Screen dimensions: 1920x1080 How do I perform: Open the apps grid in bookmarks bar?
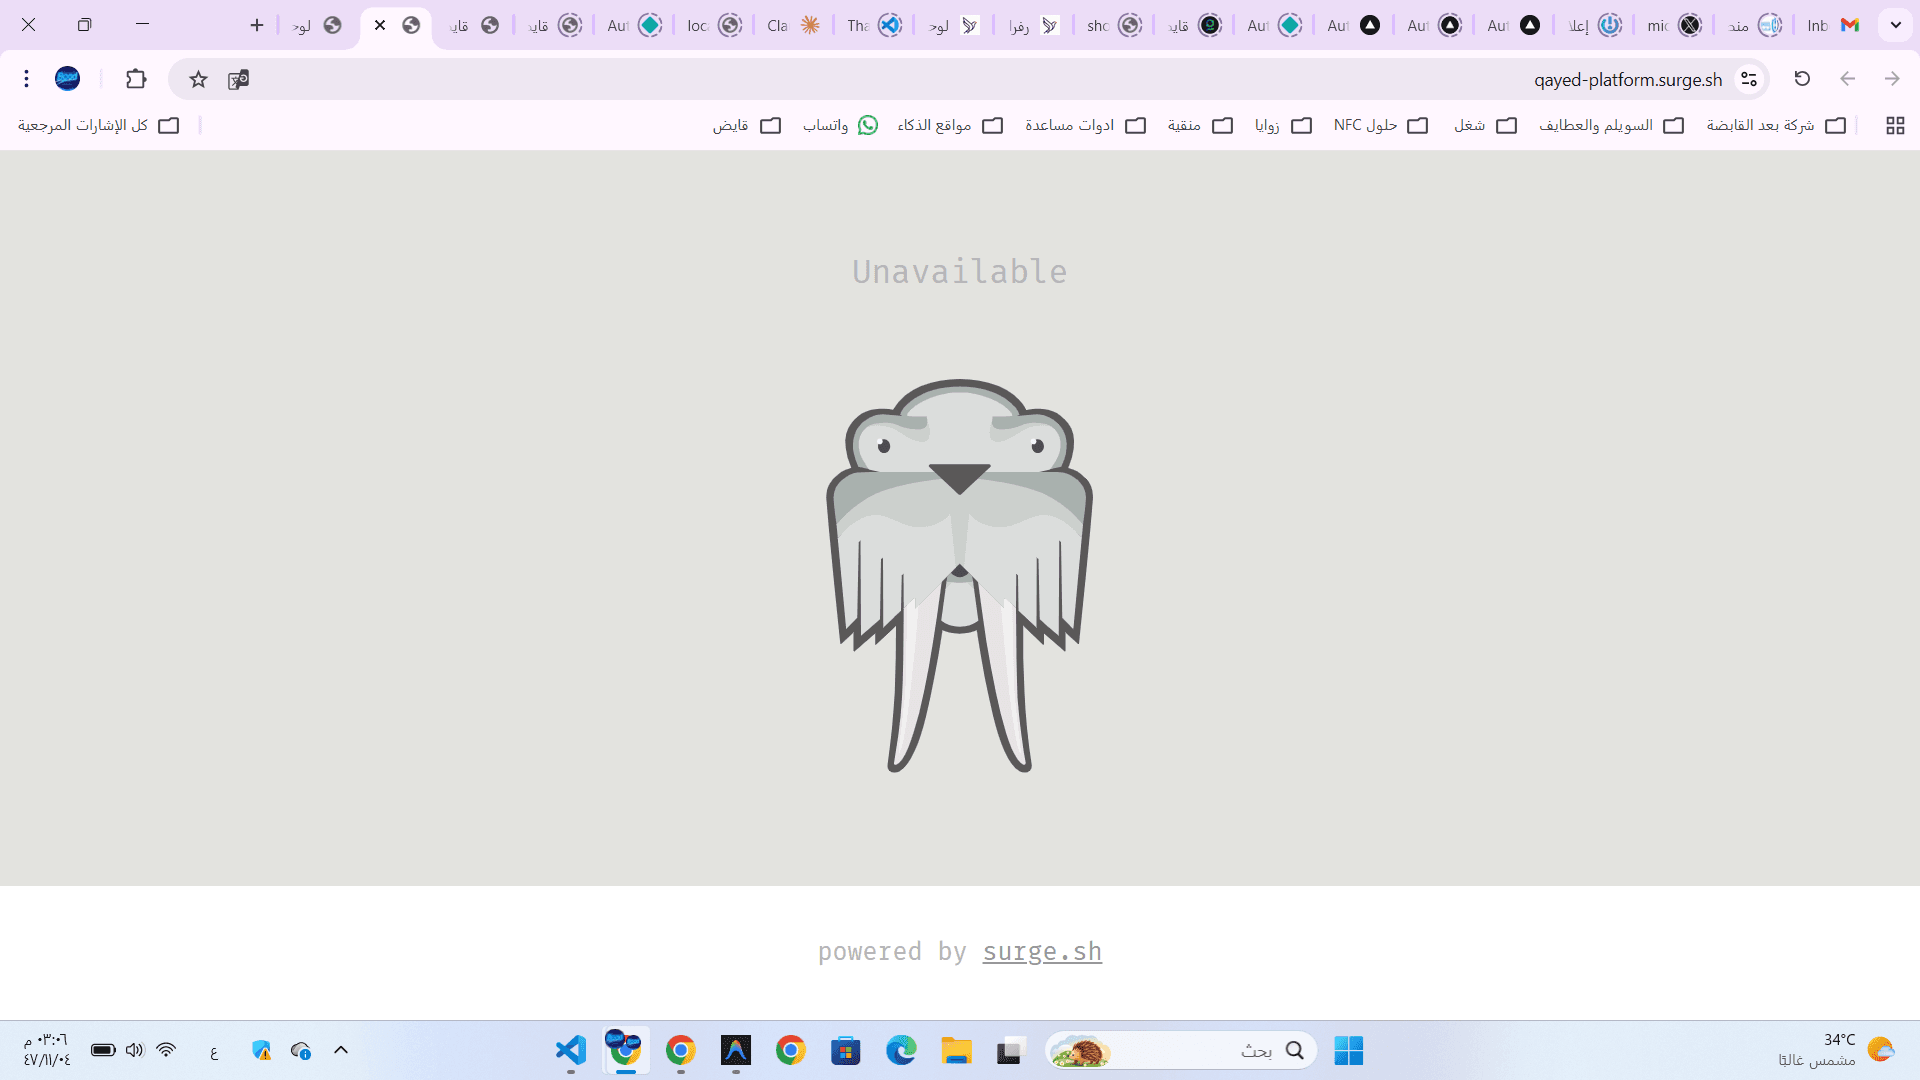point(1895,125)
